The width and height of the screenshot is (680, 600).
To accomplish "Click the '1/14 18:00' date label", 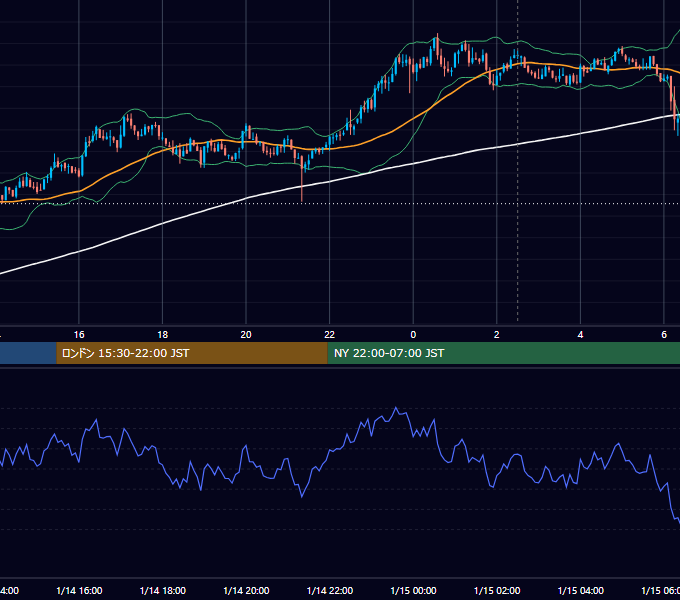I will point(163,591).
